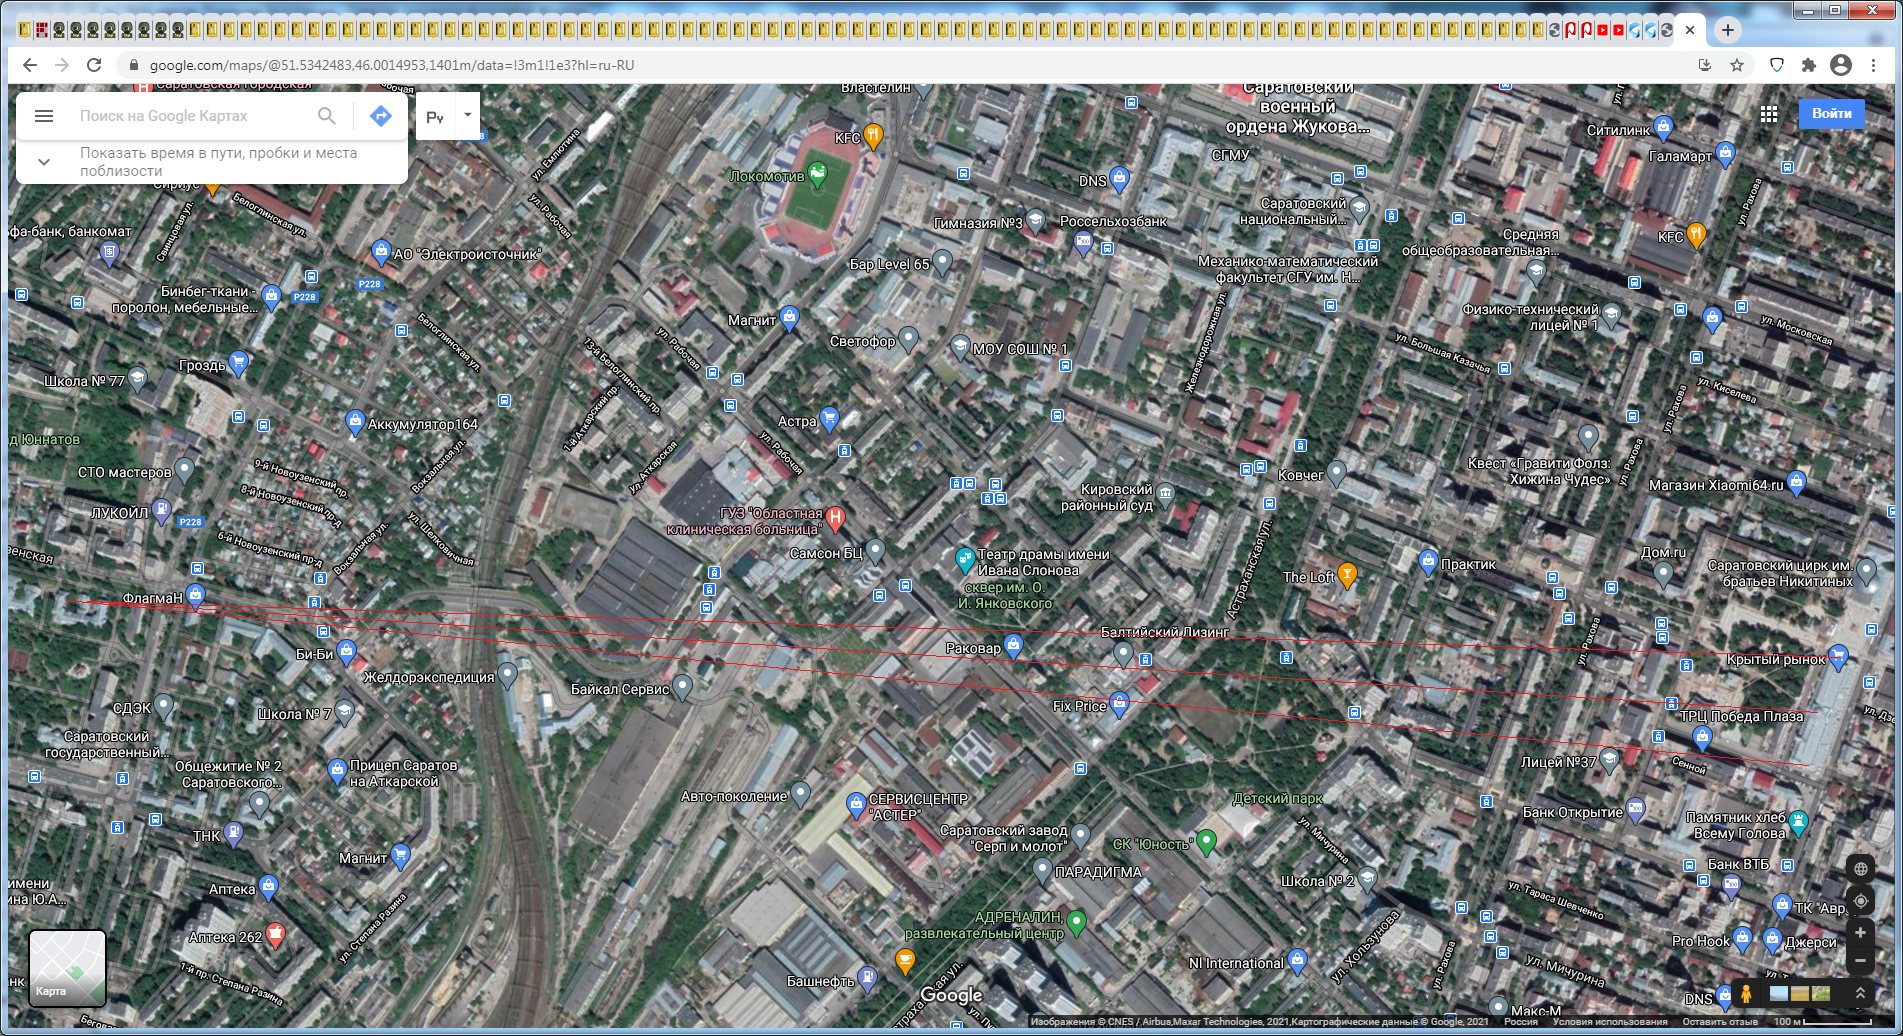Image resolution: width=1903 pixels, height=1036 pixels.
Task: Open the input tools dropdown arrow
Action: point(467,115)
